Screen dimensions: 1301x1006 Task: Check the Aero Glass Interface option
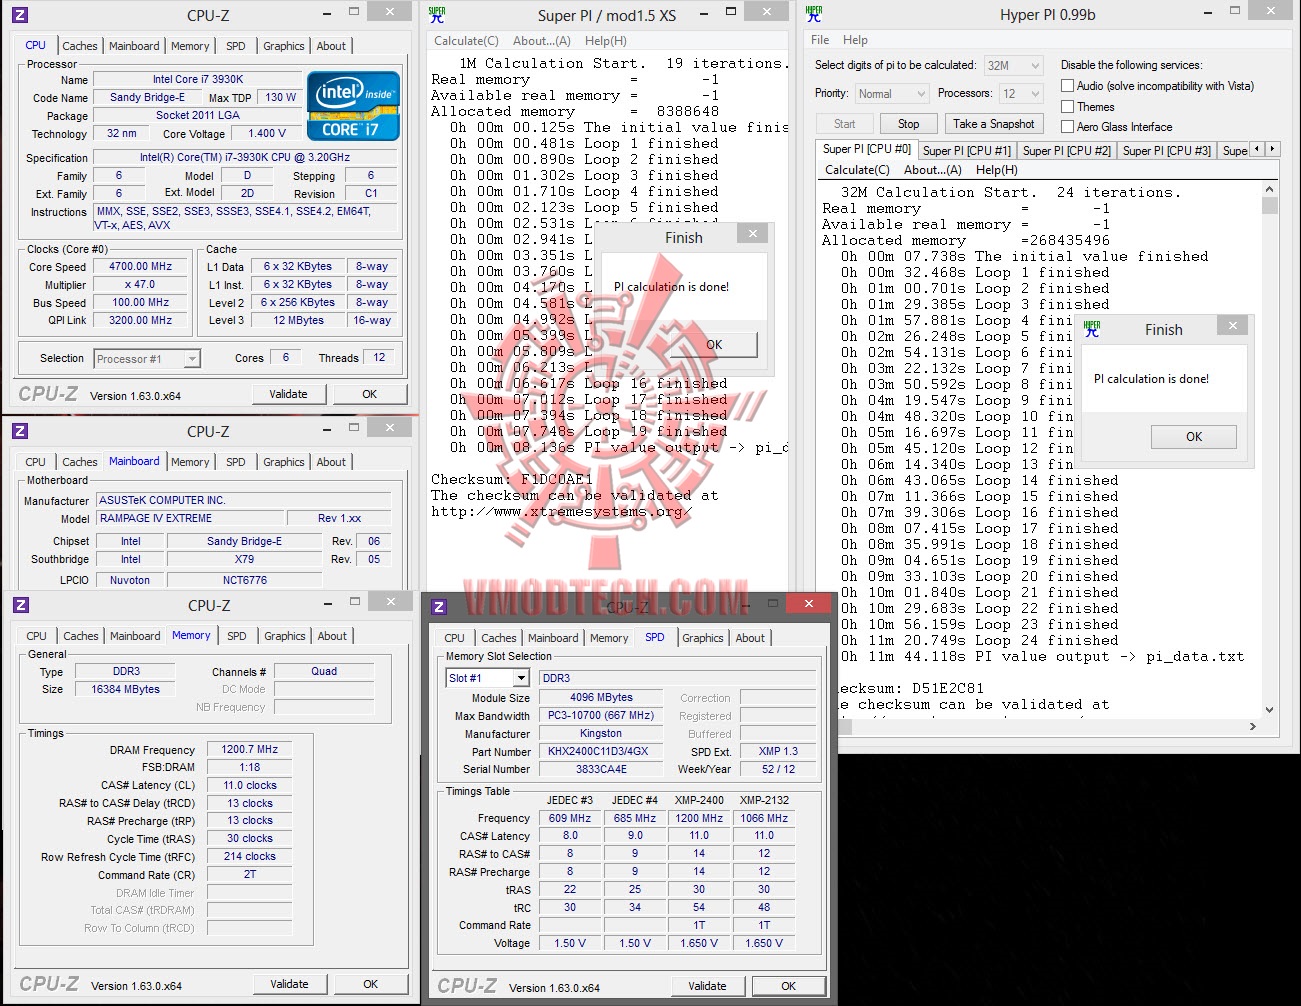pyautogui.click(x=1067, y=127)
